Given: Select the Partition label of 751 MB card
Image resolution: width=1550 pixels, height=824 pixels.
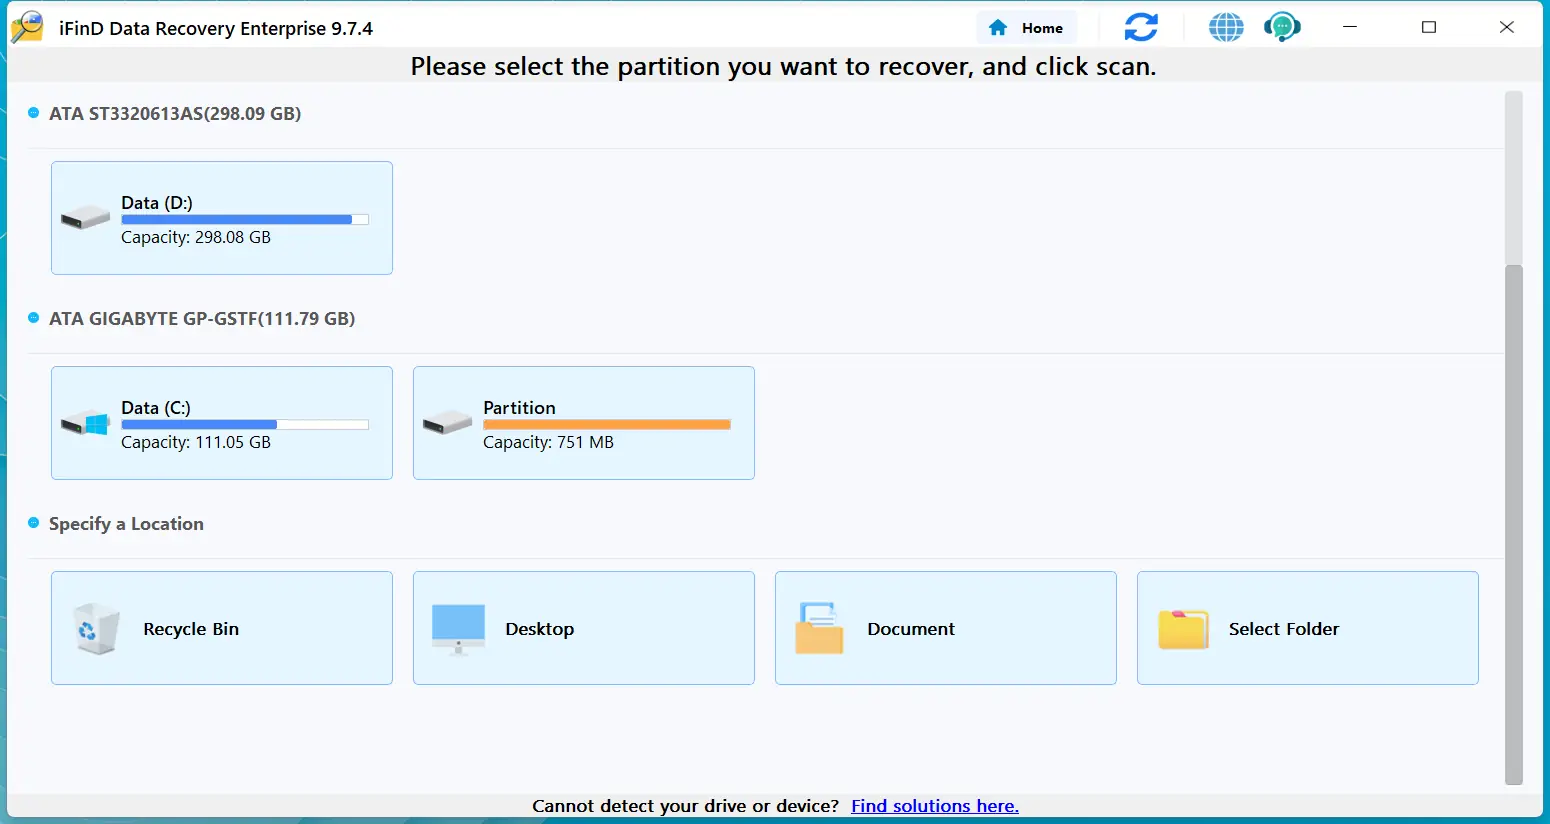Looking at the screenshot, I should 519,408.
